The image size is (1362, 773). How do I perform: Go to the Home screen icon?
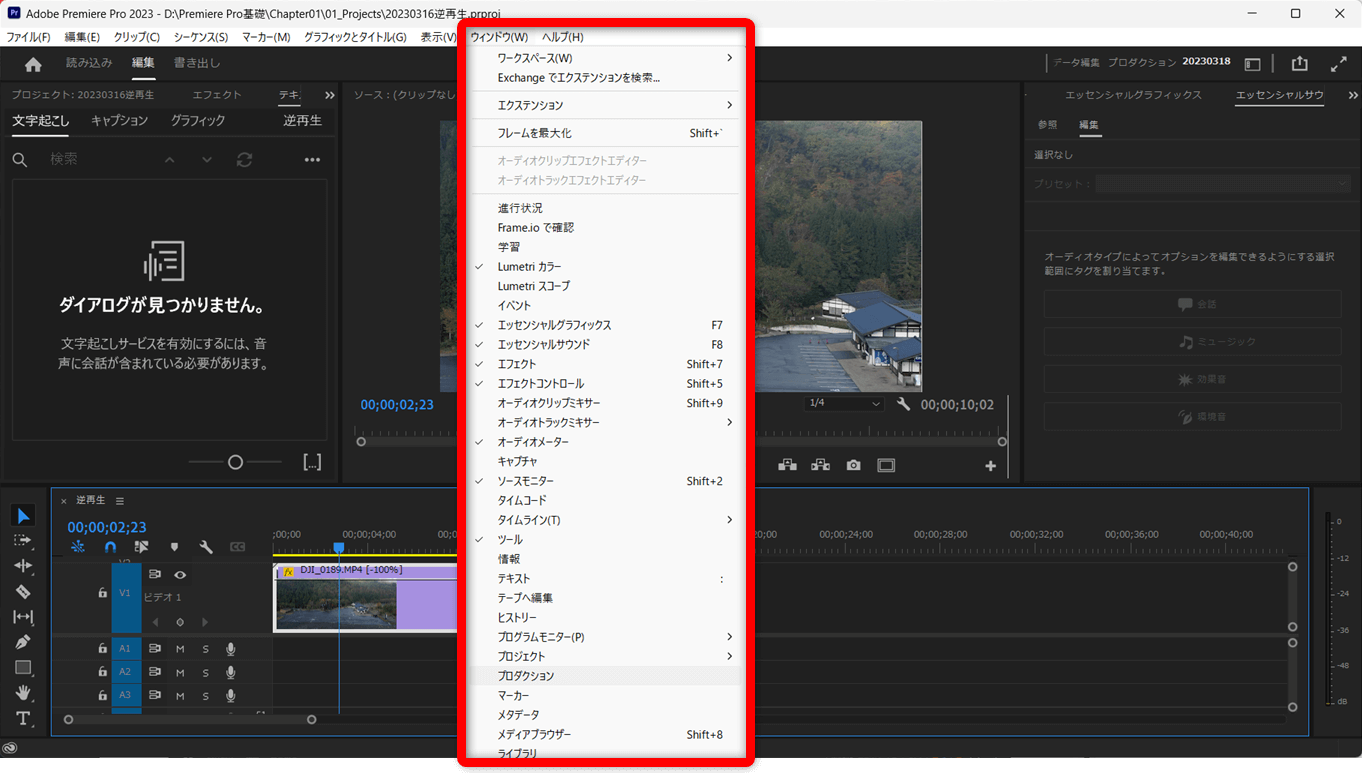pos(33,64)
